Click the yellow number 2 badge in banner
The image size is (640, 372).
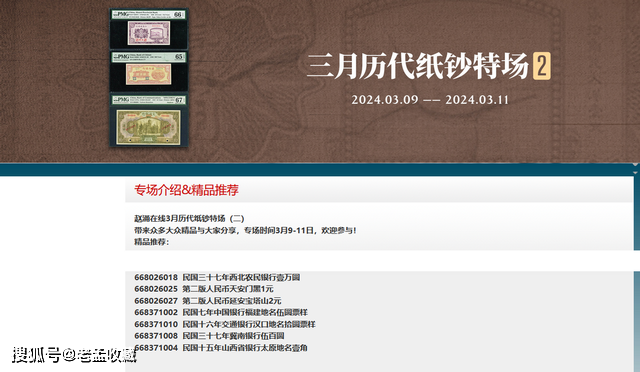pos(542,66)
